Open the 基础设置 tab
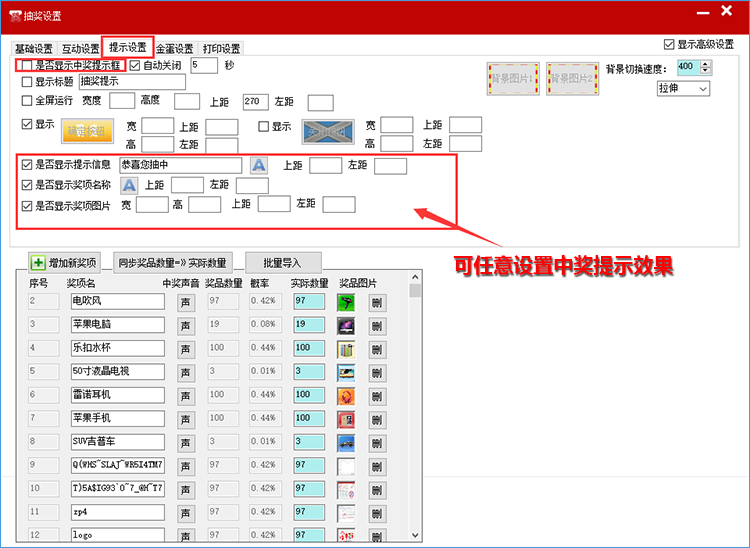 (34, 48)
